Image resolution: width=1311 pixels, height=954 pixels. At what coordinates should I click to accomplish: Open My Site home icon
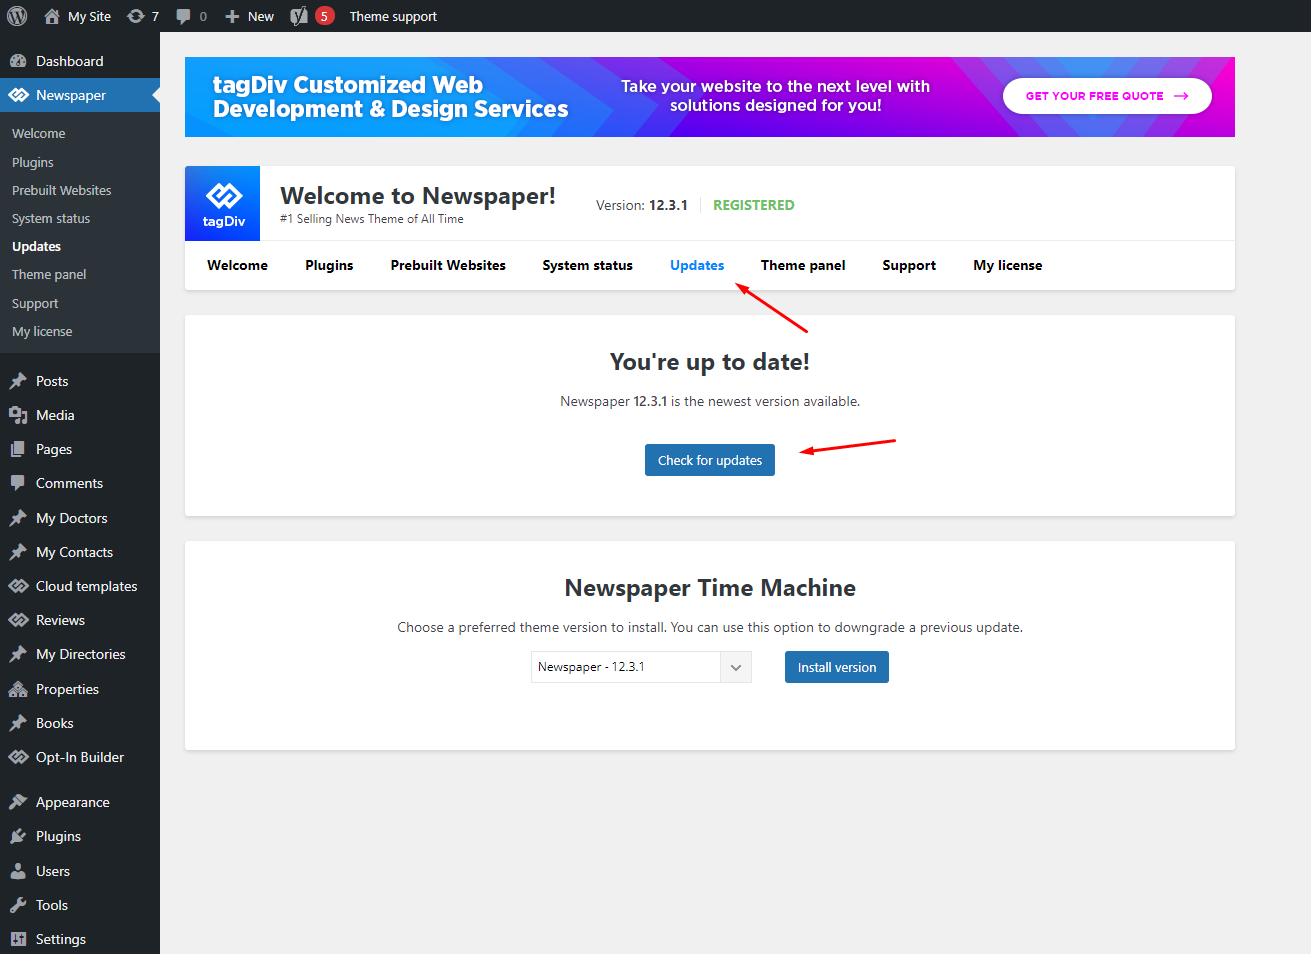(52, 16)
